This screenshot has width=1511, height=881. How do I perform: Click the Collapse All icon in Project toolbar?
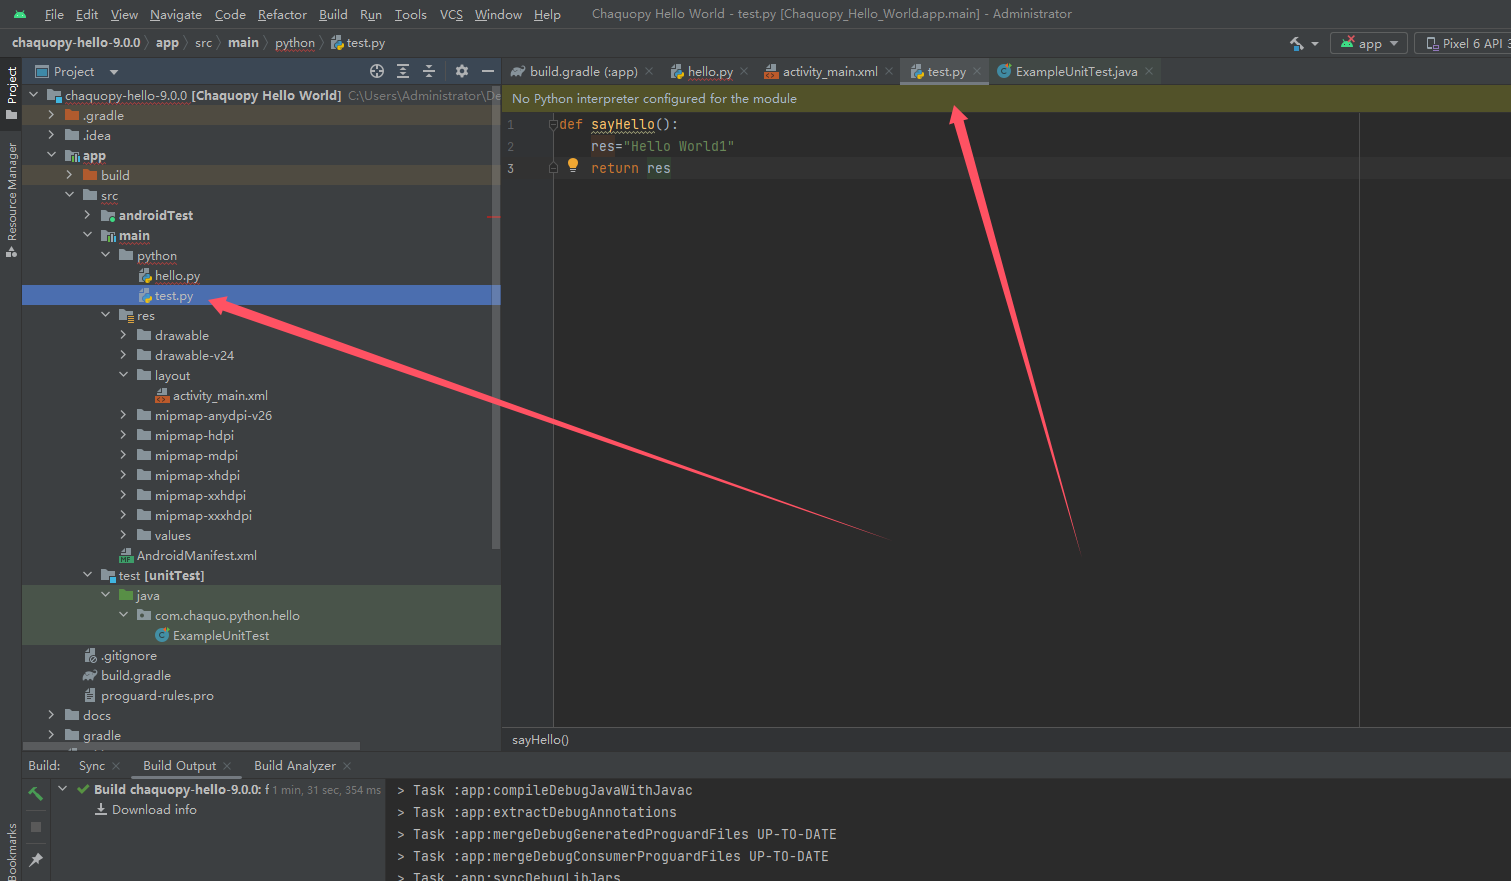[x=428, y=71]
